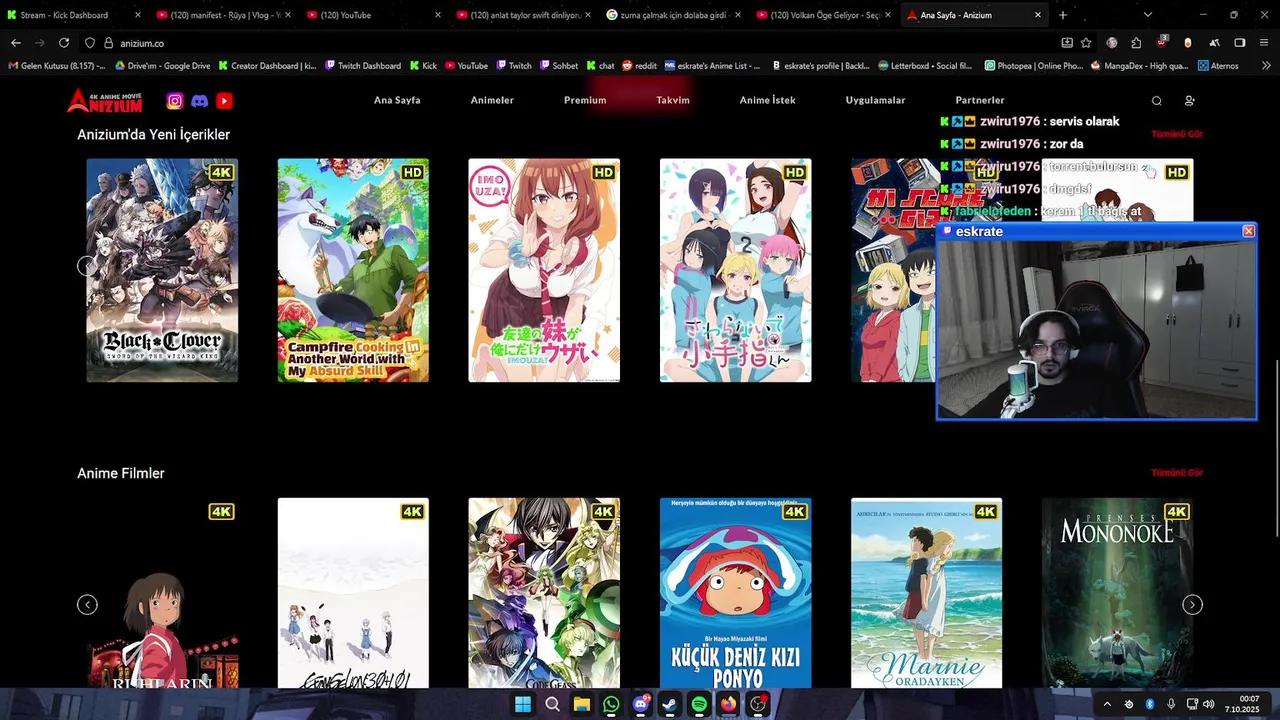Open the Code Geass movie poster
This screenshot has width=1280, height=720.
[x=544, y=593]
